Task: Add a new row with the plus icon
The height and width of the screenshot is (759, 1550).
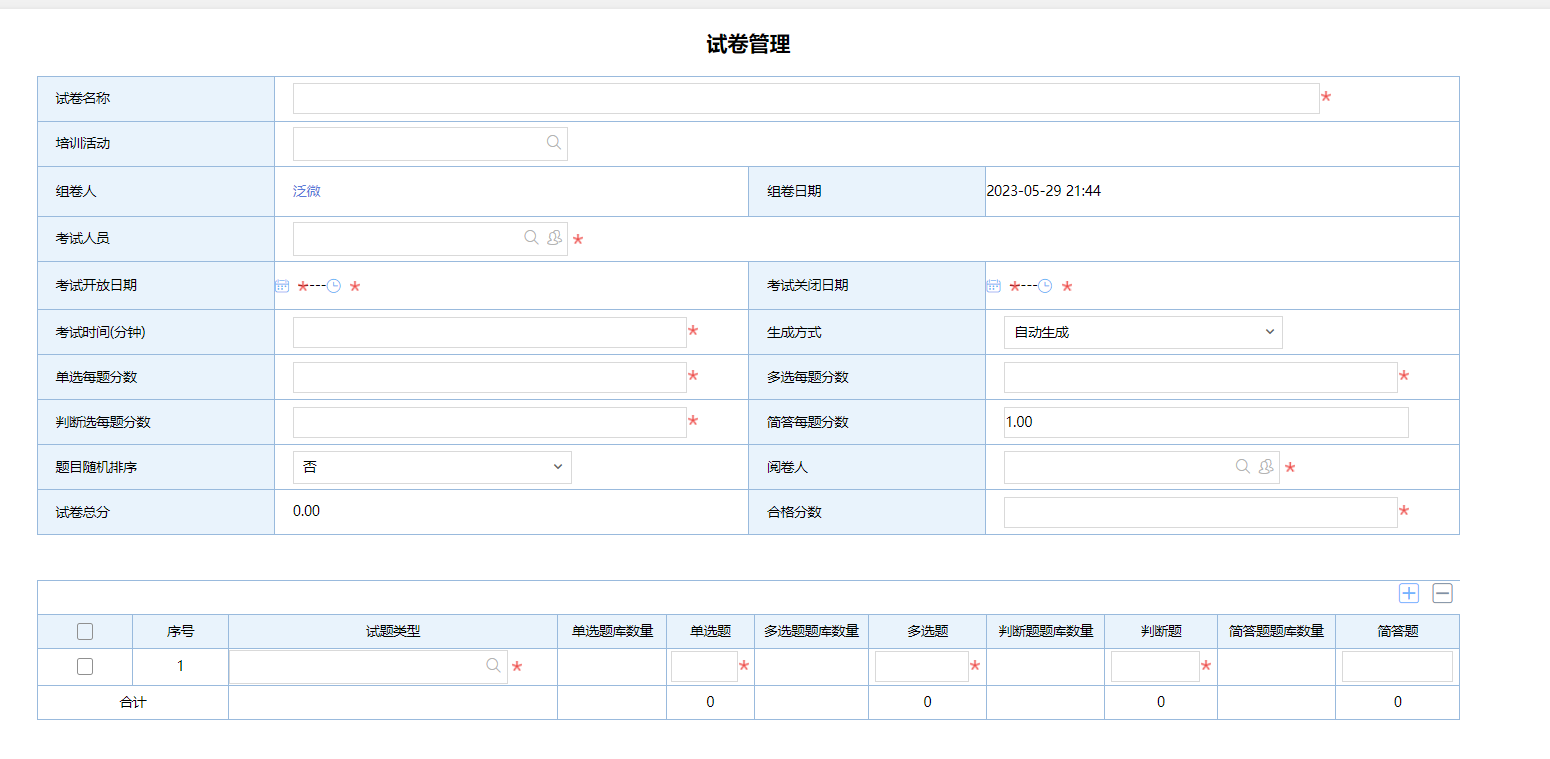Action: (1409, 593)
